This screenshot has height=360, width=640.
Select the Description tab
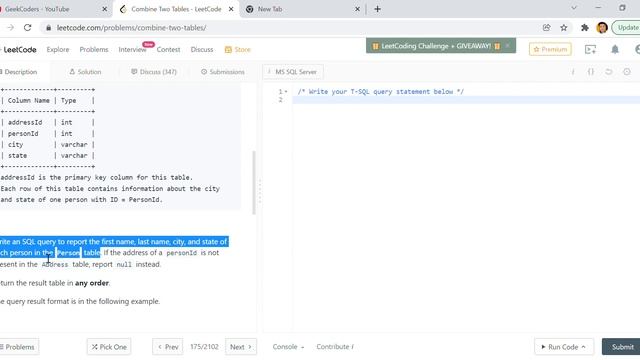point(19,72)
